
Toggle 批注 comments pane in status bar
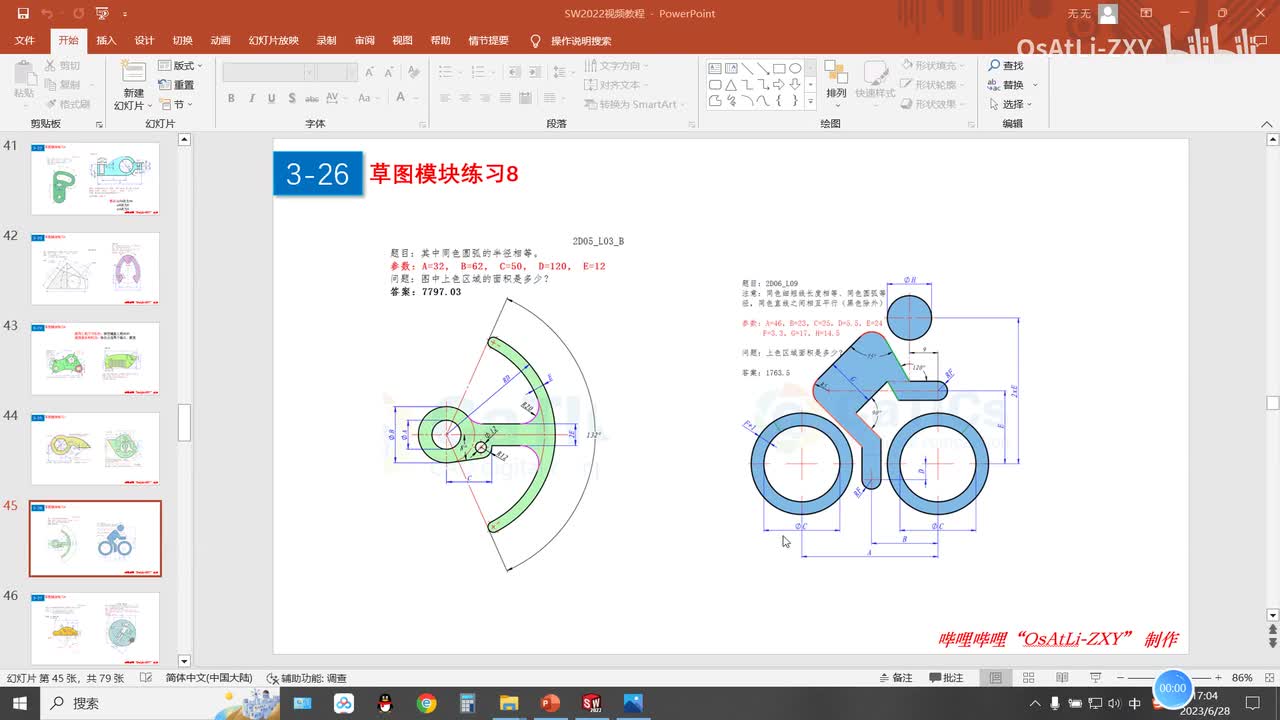tap(946, 678)
